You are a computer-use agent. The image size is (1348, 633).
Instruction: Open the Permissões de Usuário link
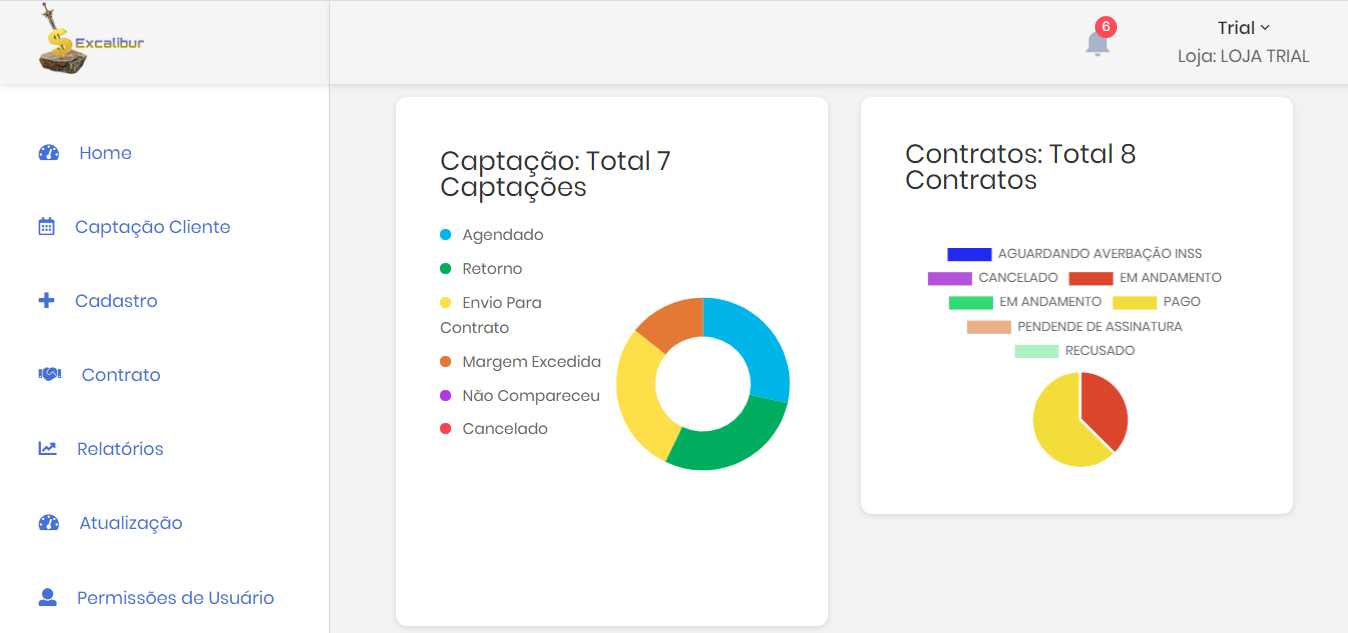click(175, 598)
